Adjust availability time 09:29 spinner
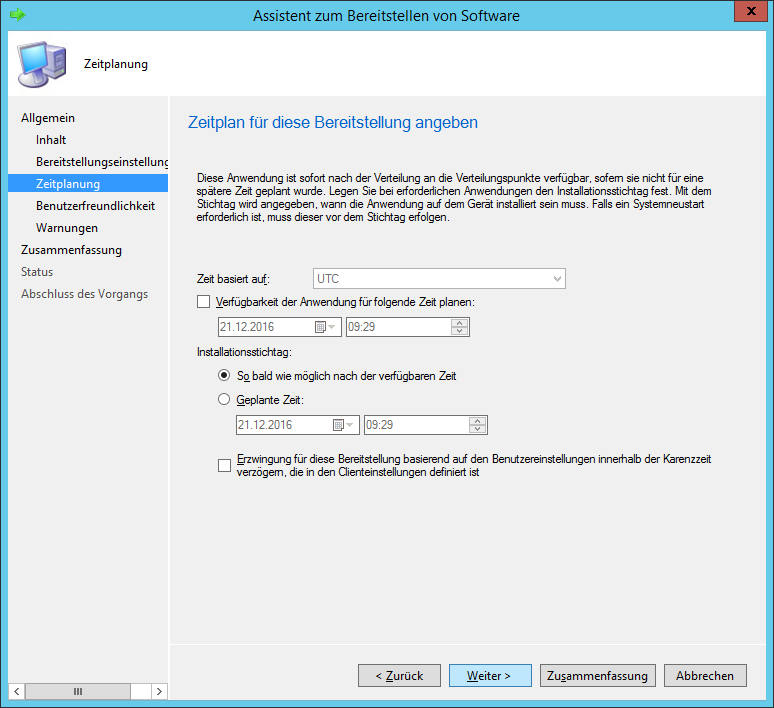 coord(459,327)
